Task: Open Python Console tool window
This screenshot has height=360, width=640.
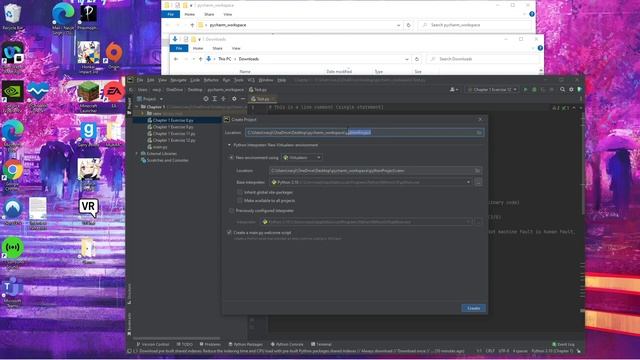Action: (287, 344)
